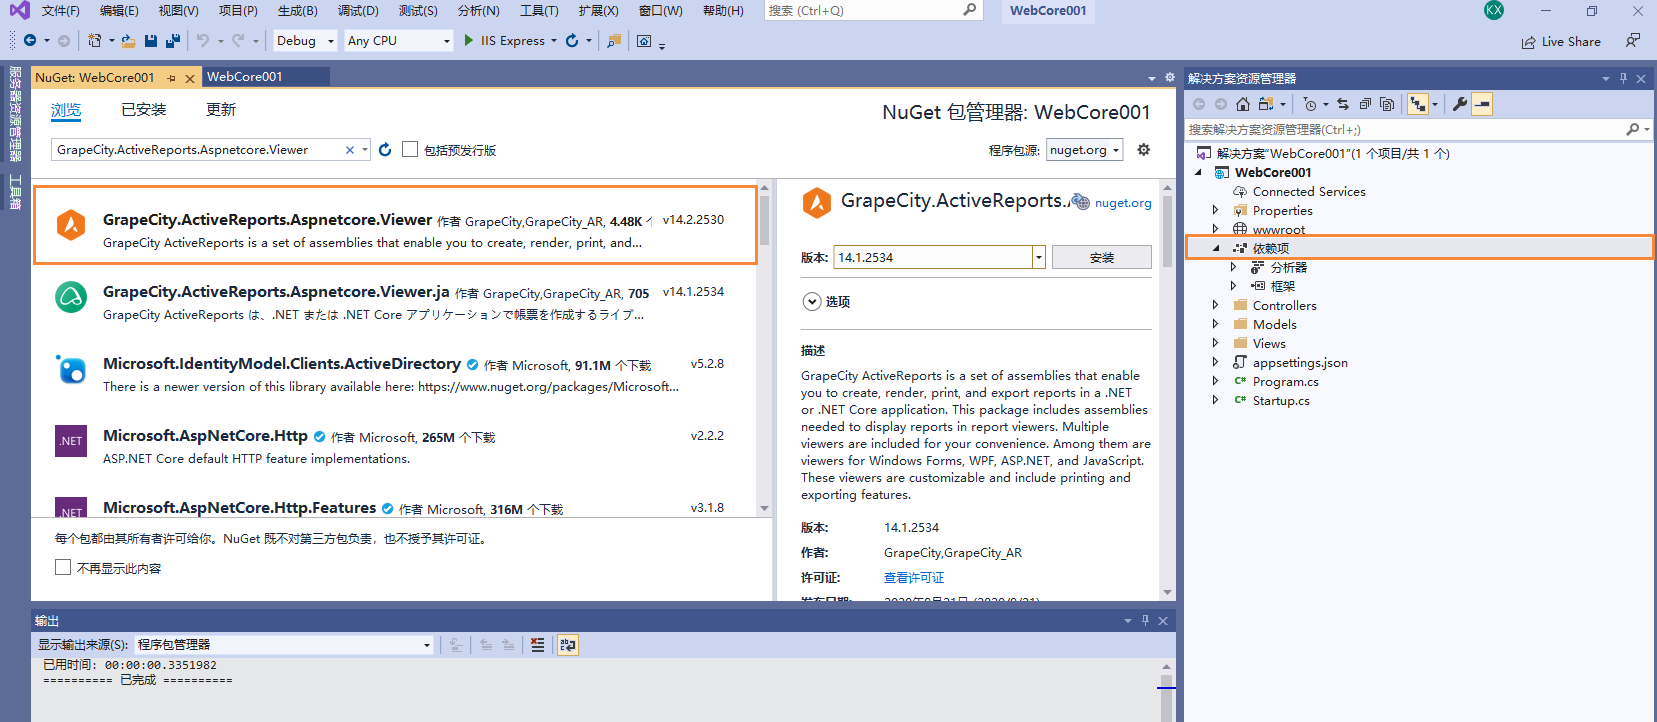Viewport: 1657px width, 722px height.
Task: Click the new project icon in toolbar
Action: click(94, 41)
